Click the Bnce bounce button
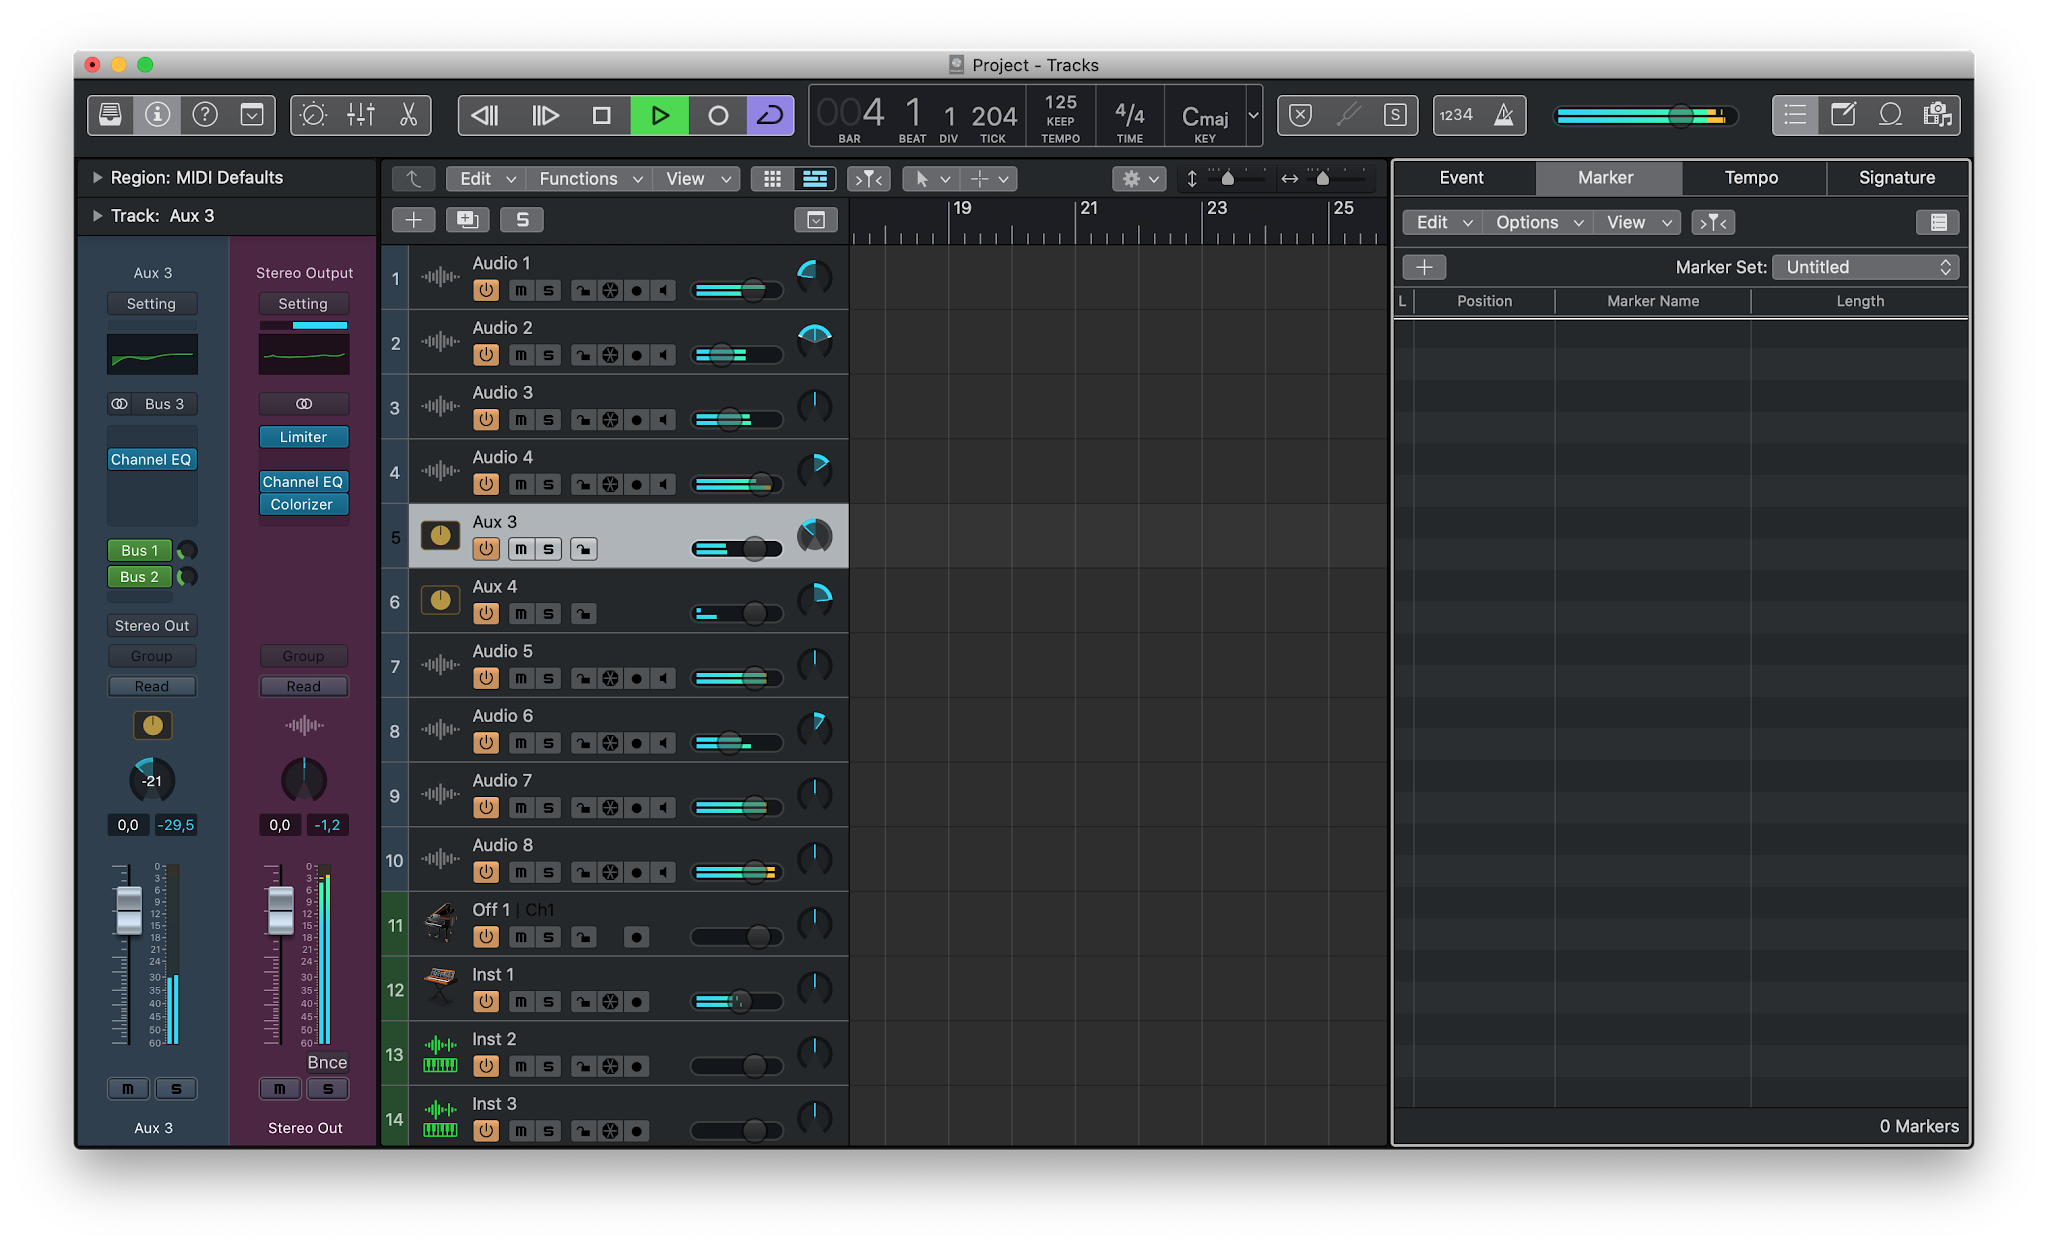The width and height of the screenshot is (2048, 1247). click(328, 1062)
